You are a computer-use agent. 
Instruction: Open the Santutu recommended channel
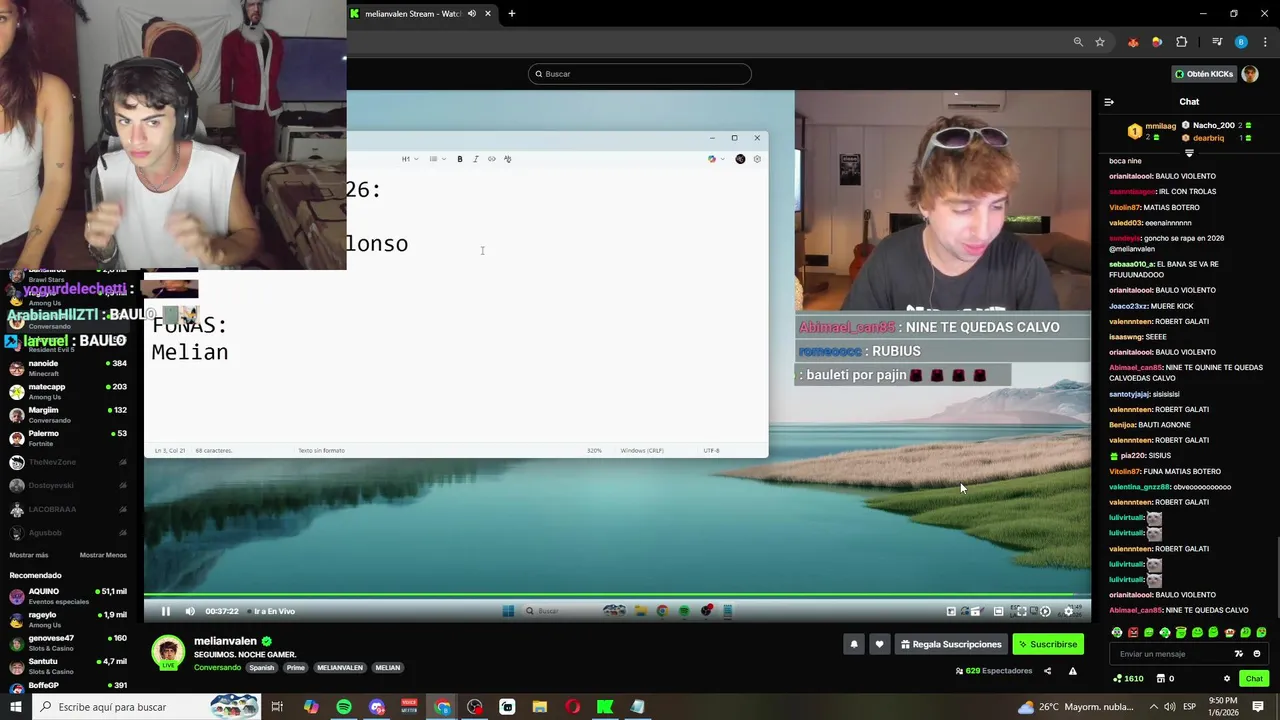tap(68, 666)
